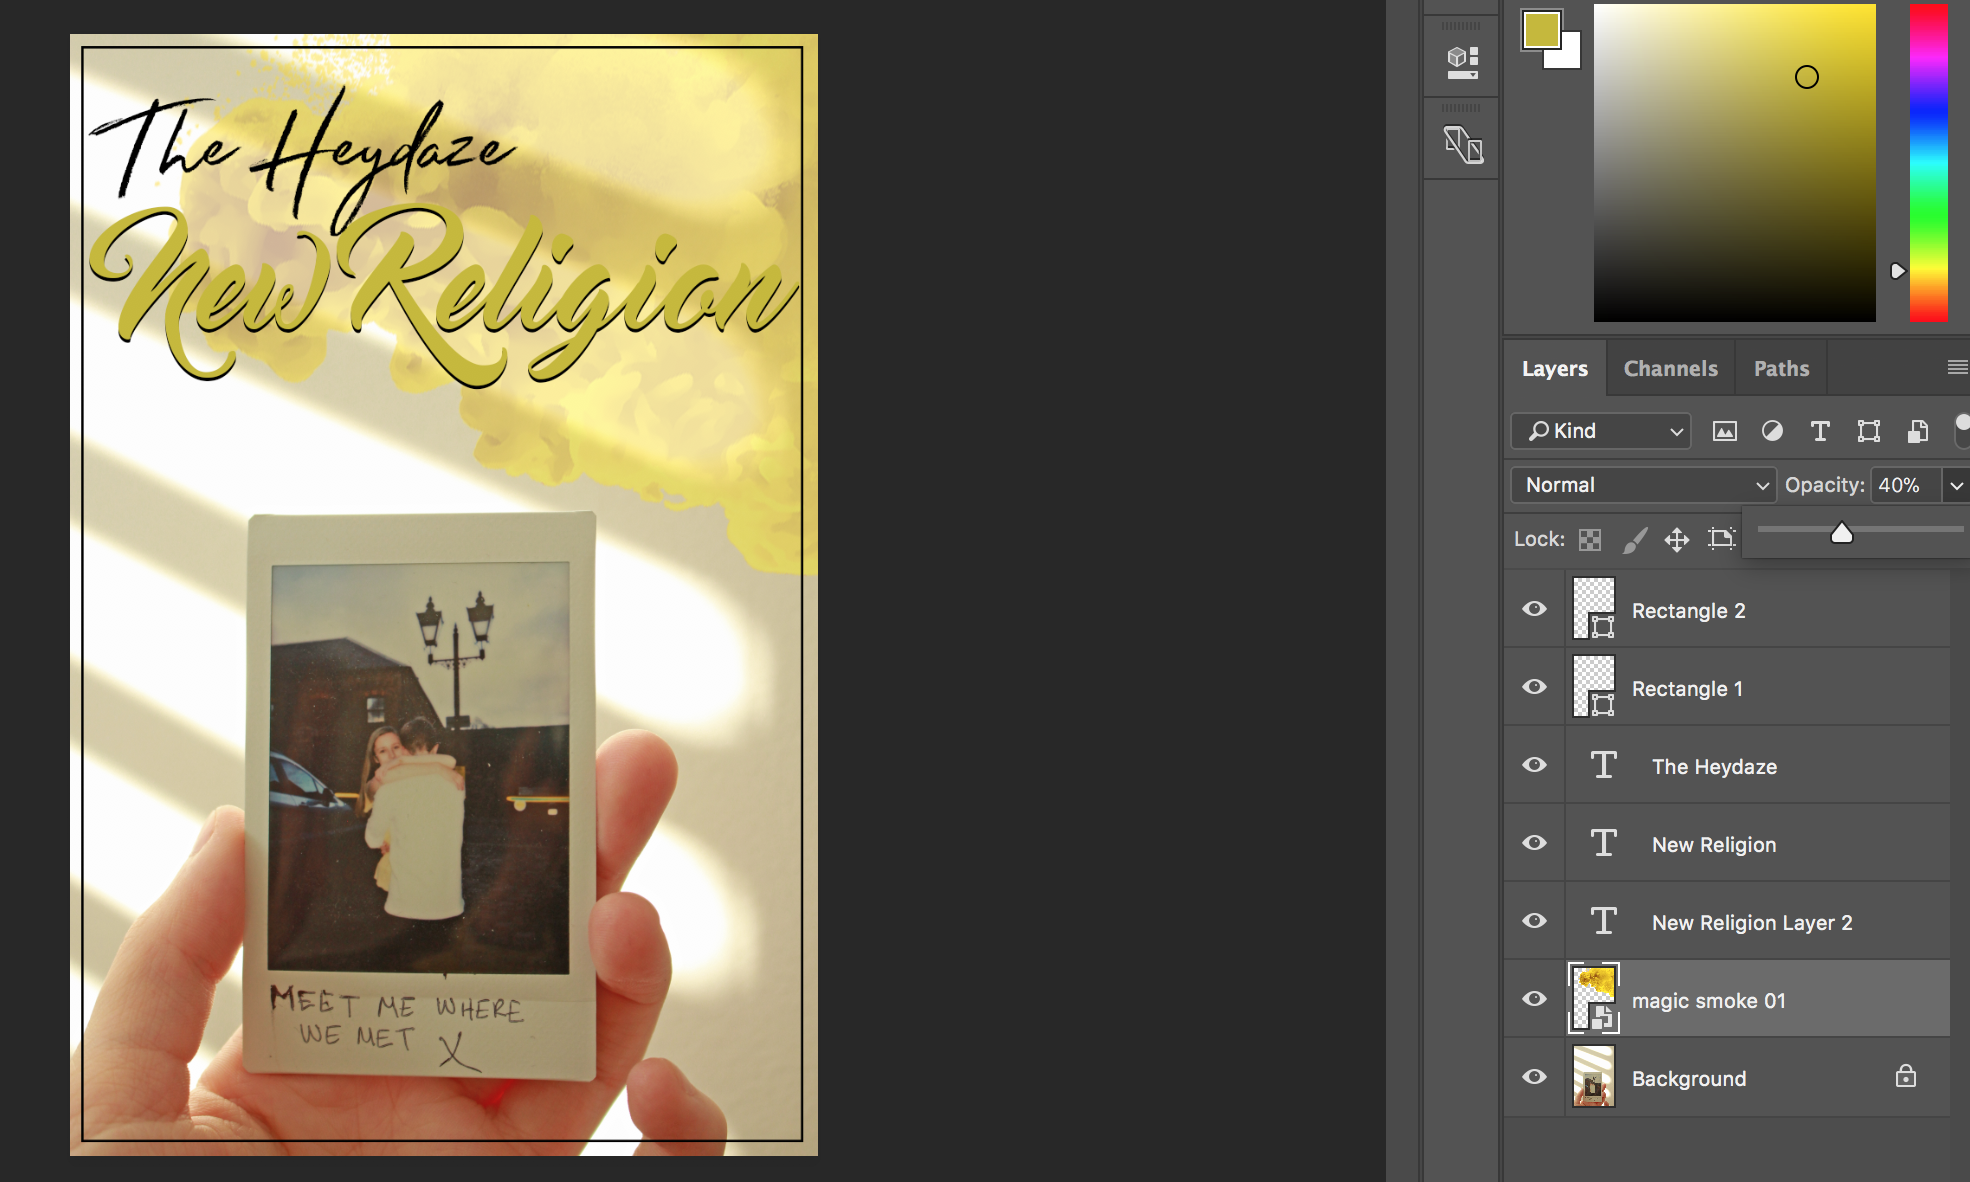Image resolution: width=1970 pixels, height=1182 pixels.
Task: Select the New Religion Layer 2 layer
Action: pyautogui.click(x=1751, y=923)
